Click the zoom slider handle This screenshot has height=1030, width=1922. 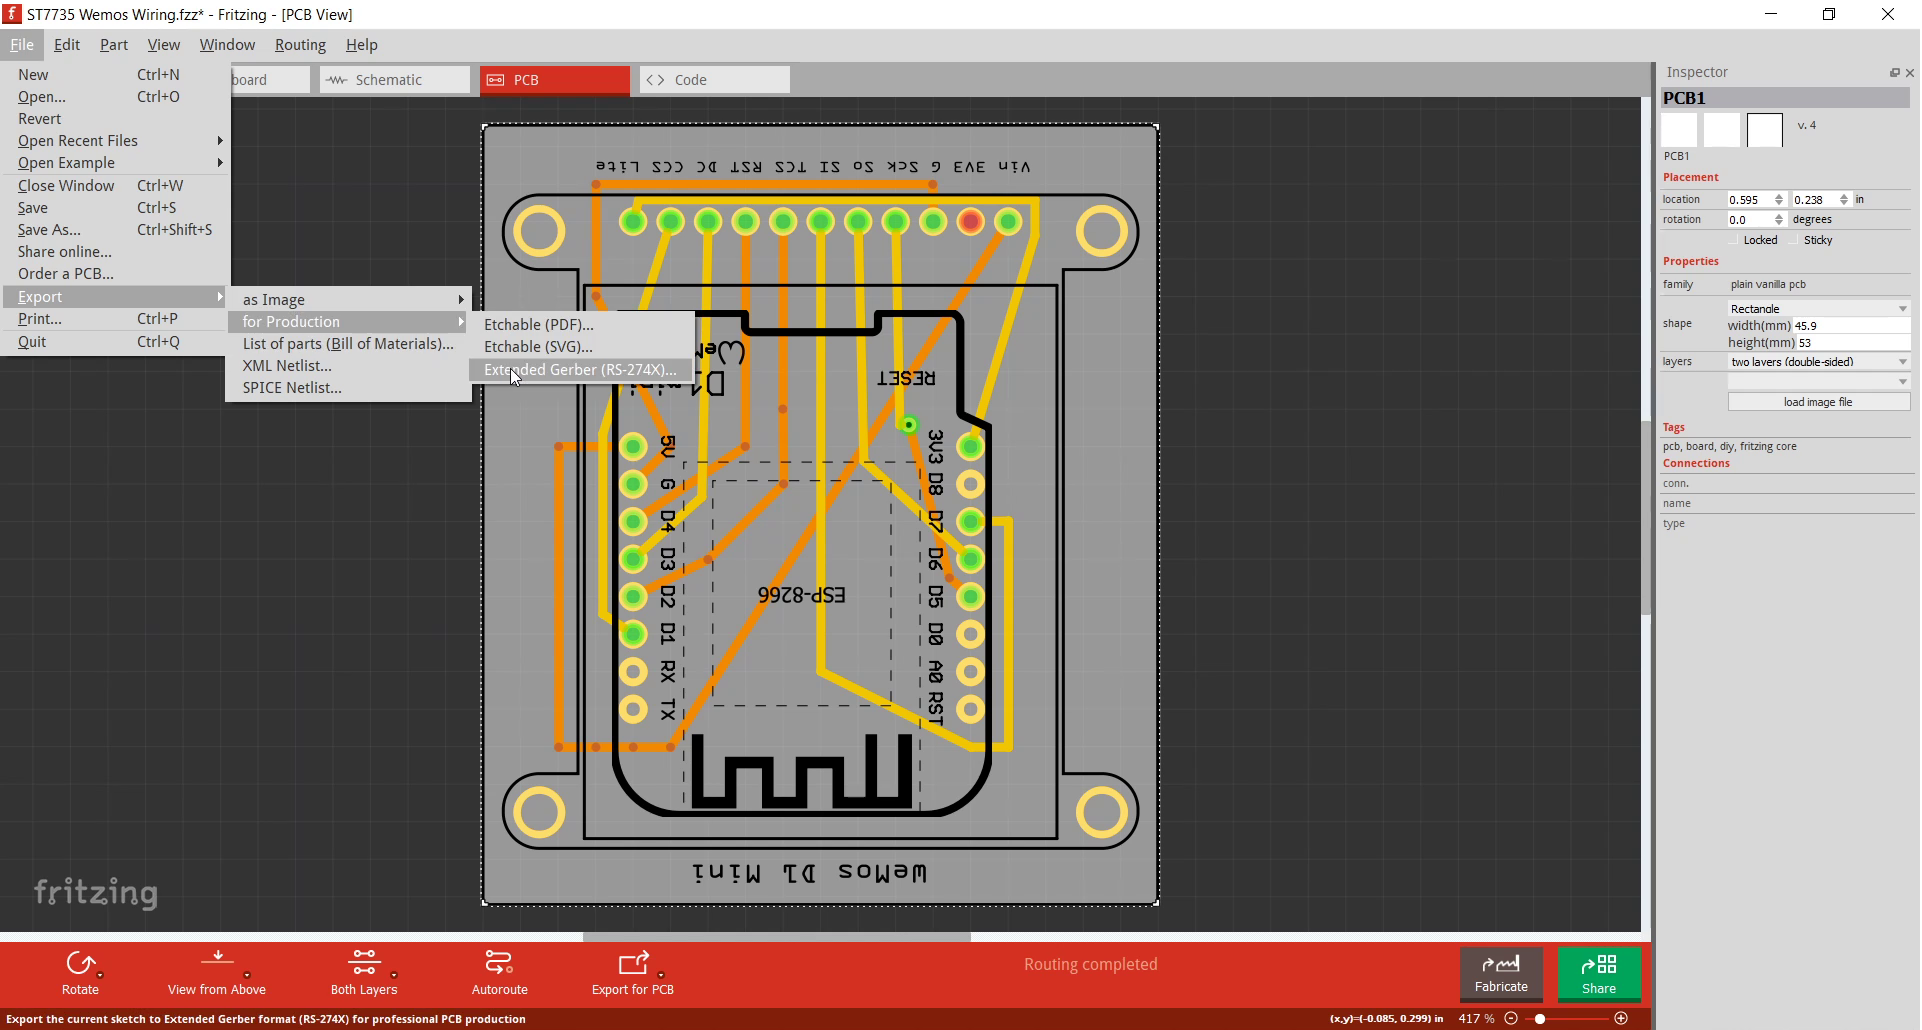coord(1540,1019)
